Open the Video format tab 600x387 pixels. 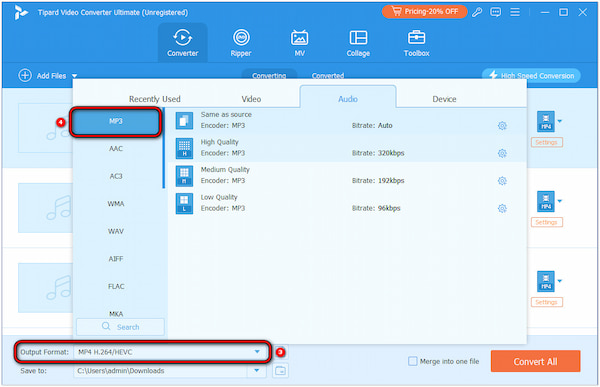tap(251, 99)
